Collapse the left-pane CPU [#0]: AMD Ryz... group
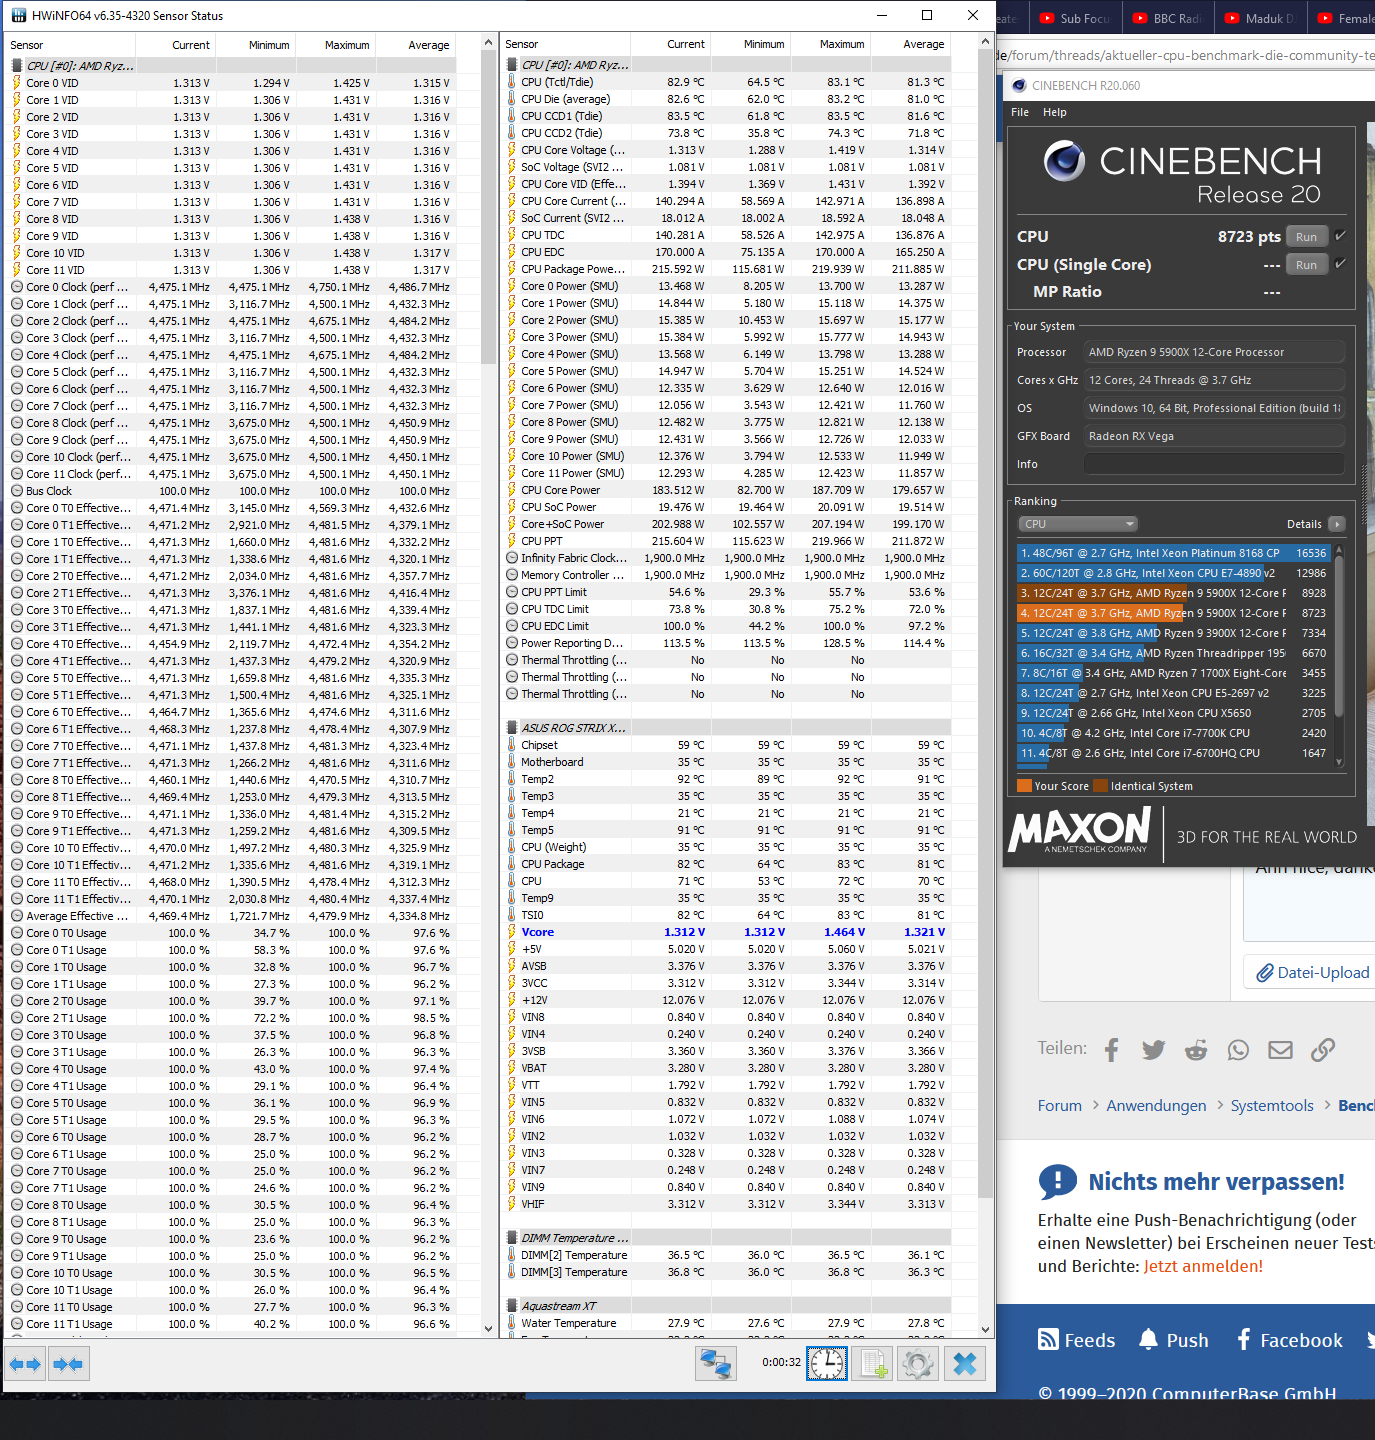Image resolution: width=1375 pixels, height=1440 pixels. pos(17,66)
